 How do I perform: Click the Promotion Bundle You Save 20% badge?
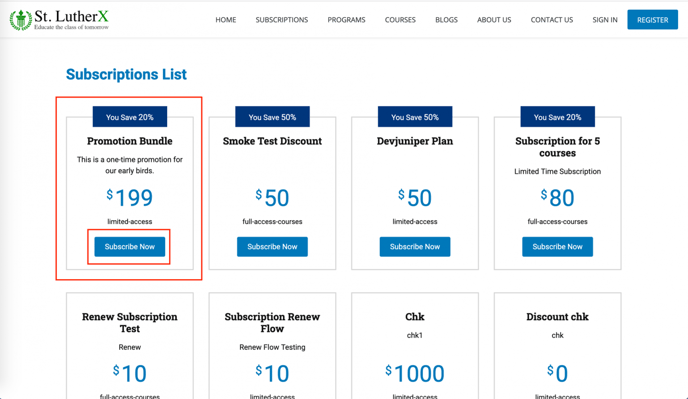pos(130,117)
